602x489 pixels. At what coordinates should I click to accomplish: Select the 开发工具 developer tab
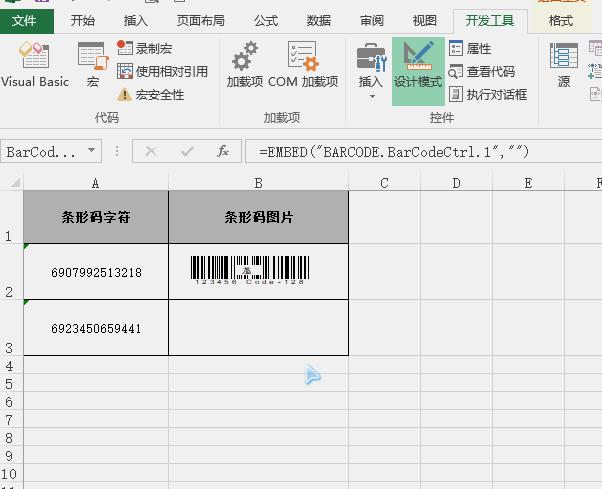pos(490,21)
